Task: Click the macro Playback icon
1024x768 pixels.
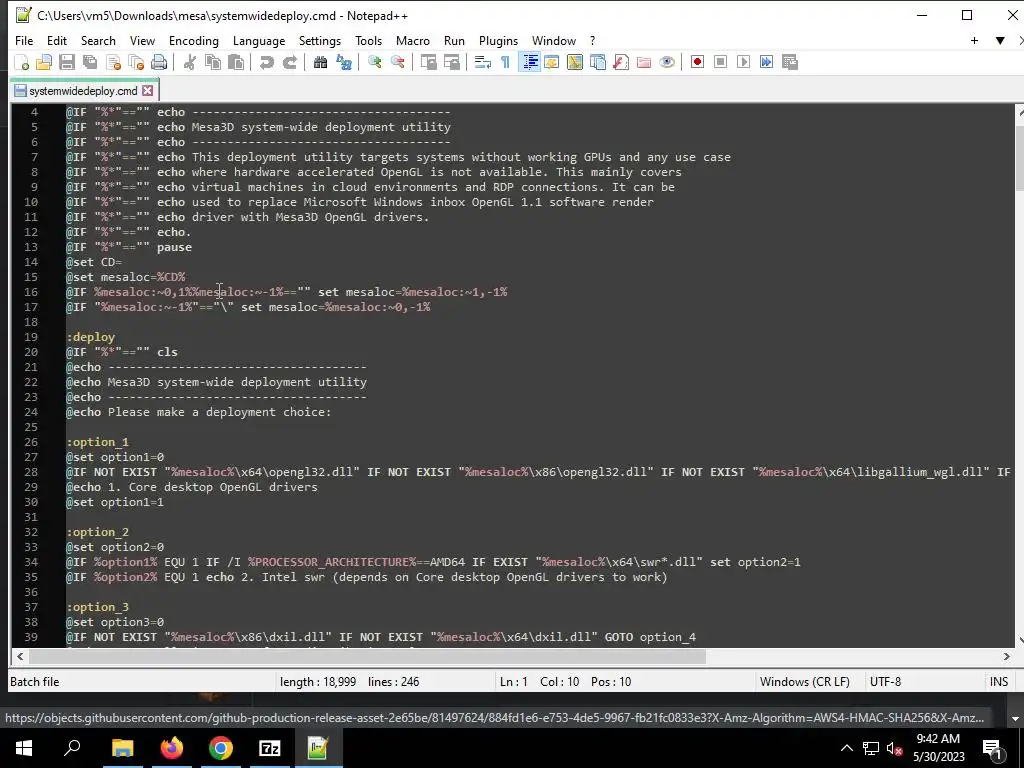Action: pyautogui.click(x=743, y=62)
